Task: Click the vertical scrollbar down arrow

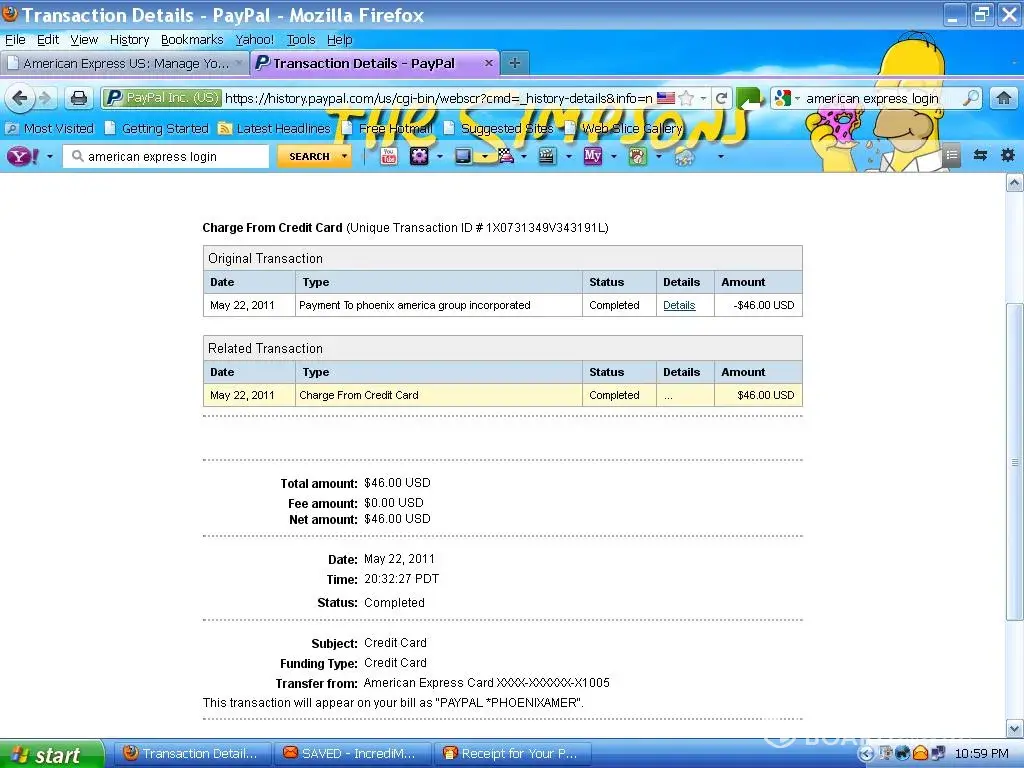Action: (x=1014, y=728)
